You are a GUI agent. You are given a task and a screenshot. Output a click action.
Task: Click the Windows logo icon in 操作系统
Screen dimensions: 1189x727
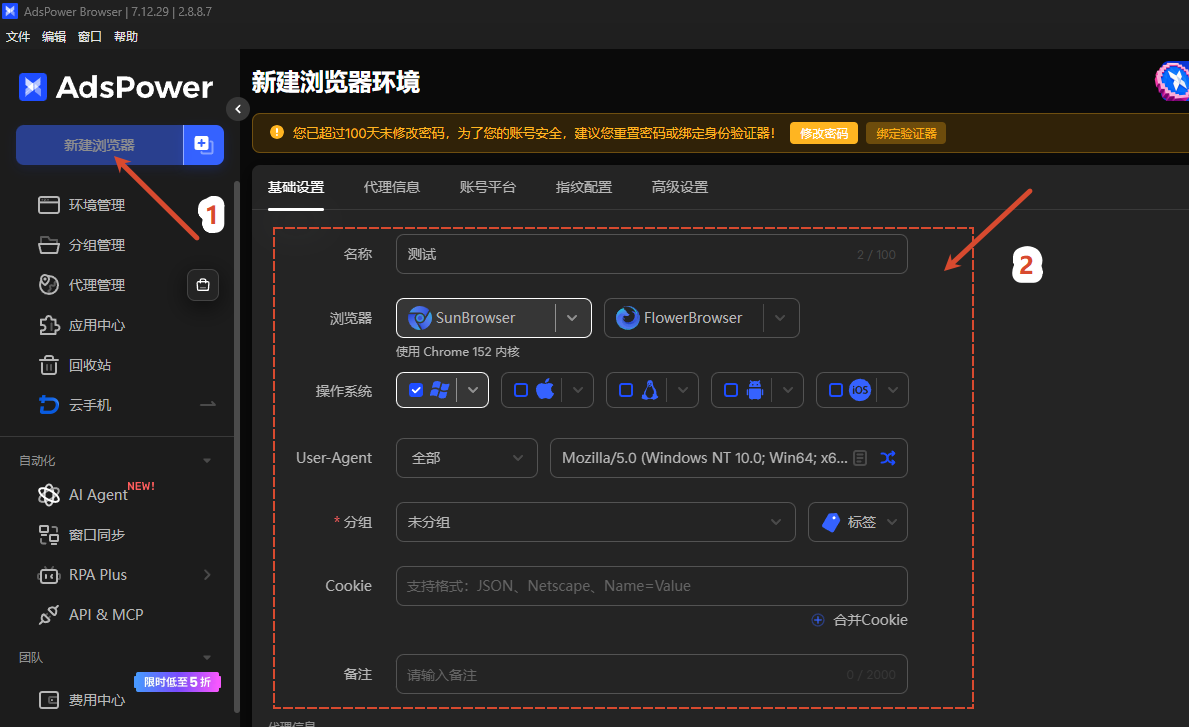click(x=440, y=390)
